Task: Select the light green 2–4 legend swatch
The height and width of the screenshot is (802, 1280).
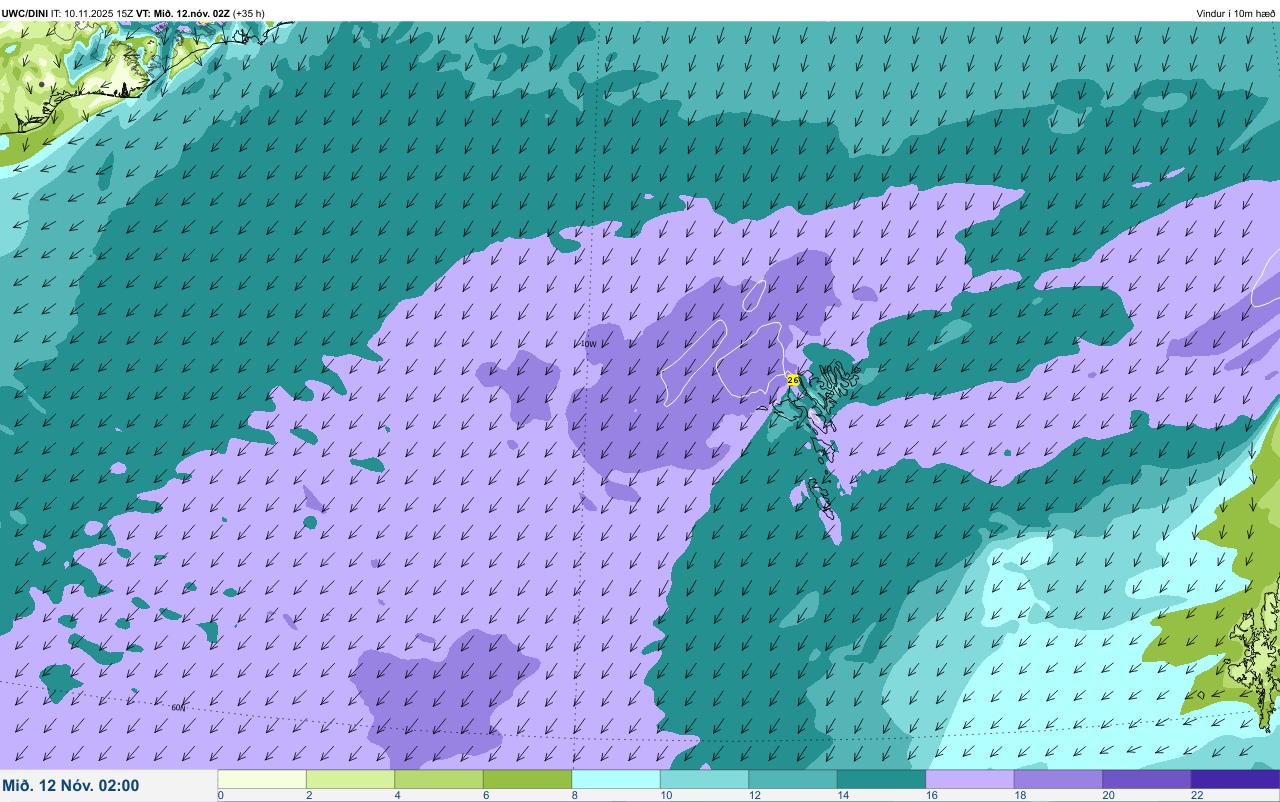Action: [x=350, y=779]
